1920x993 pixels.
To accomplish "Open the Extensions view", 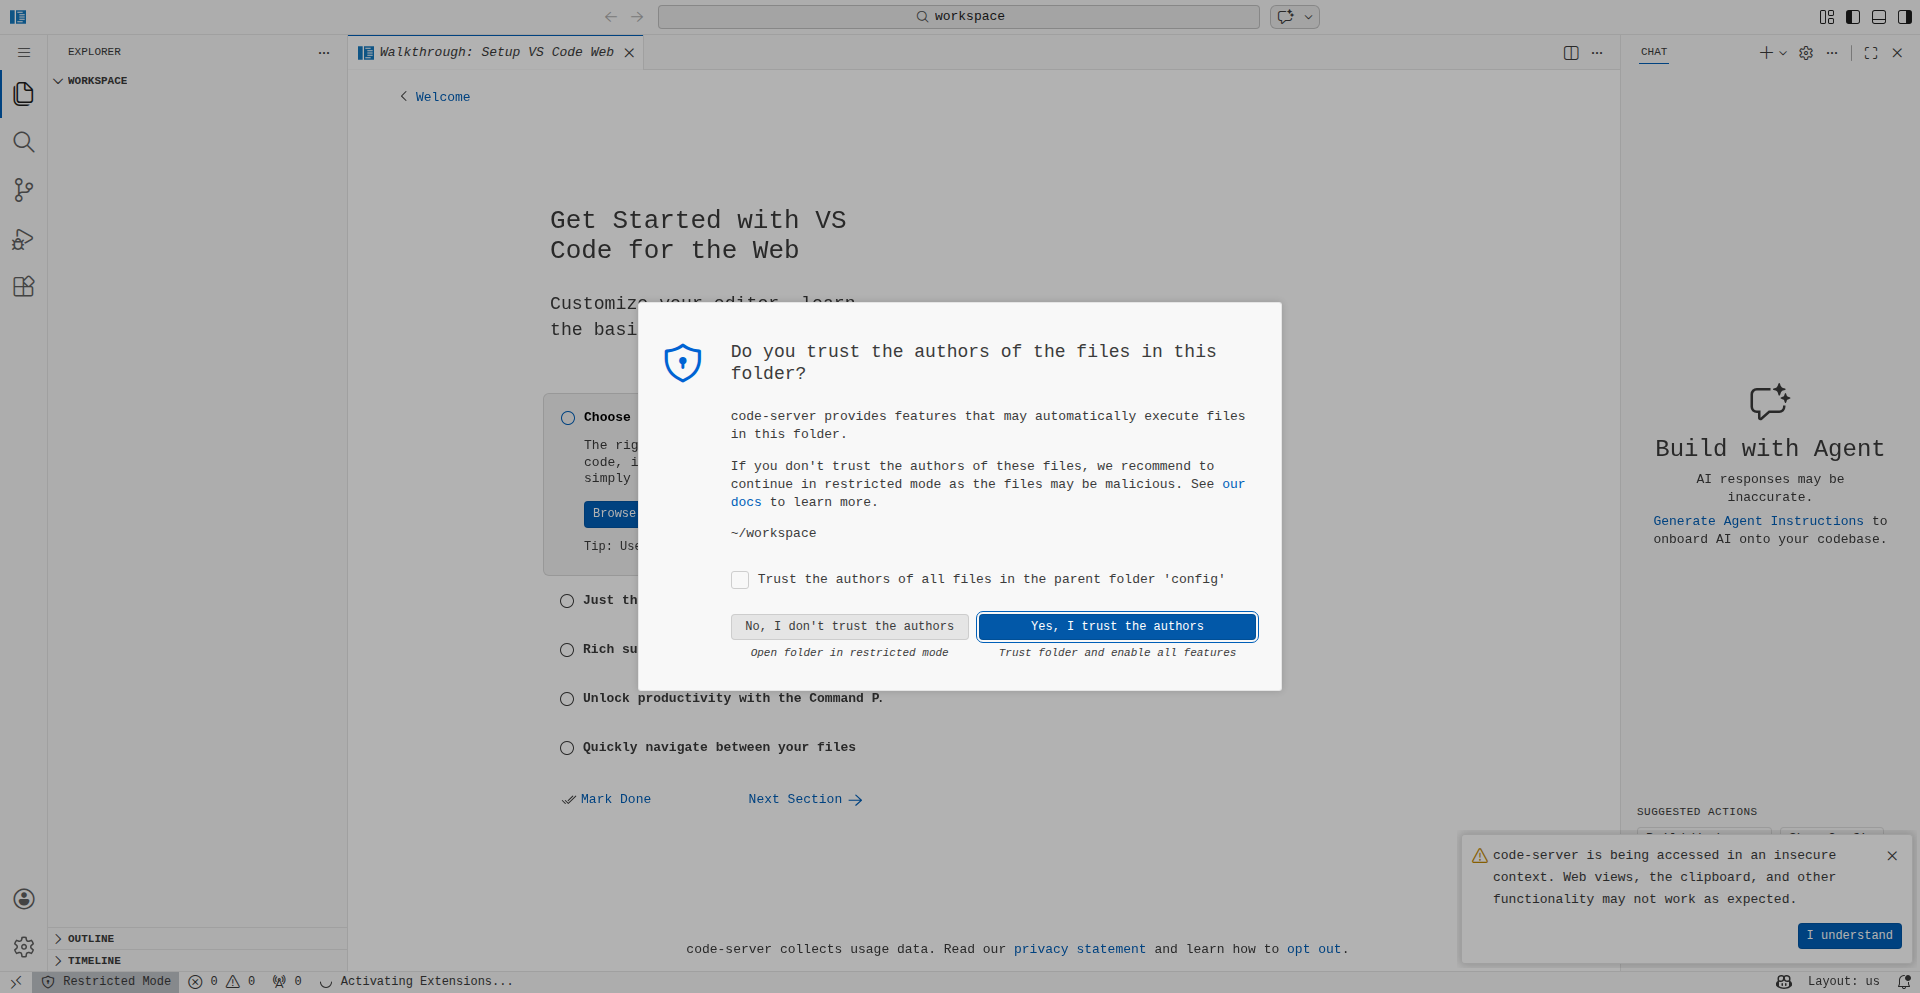I will [x=24, y=287].
